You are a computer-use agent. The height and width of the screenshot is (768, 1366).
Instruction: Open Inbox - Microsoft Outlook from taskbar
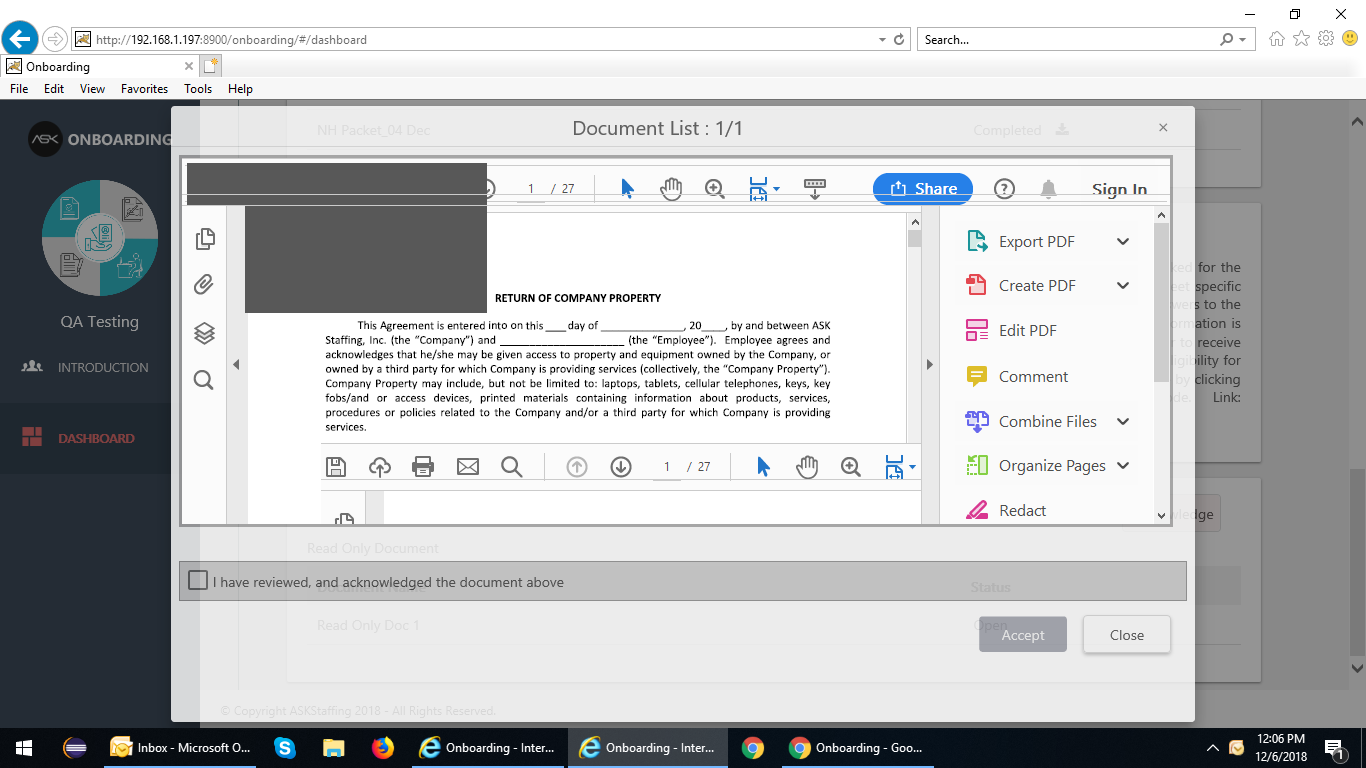(x=180, y=747)
